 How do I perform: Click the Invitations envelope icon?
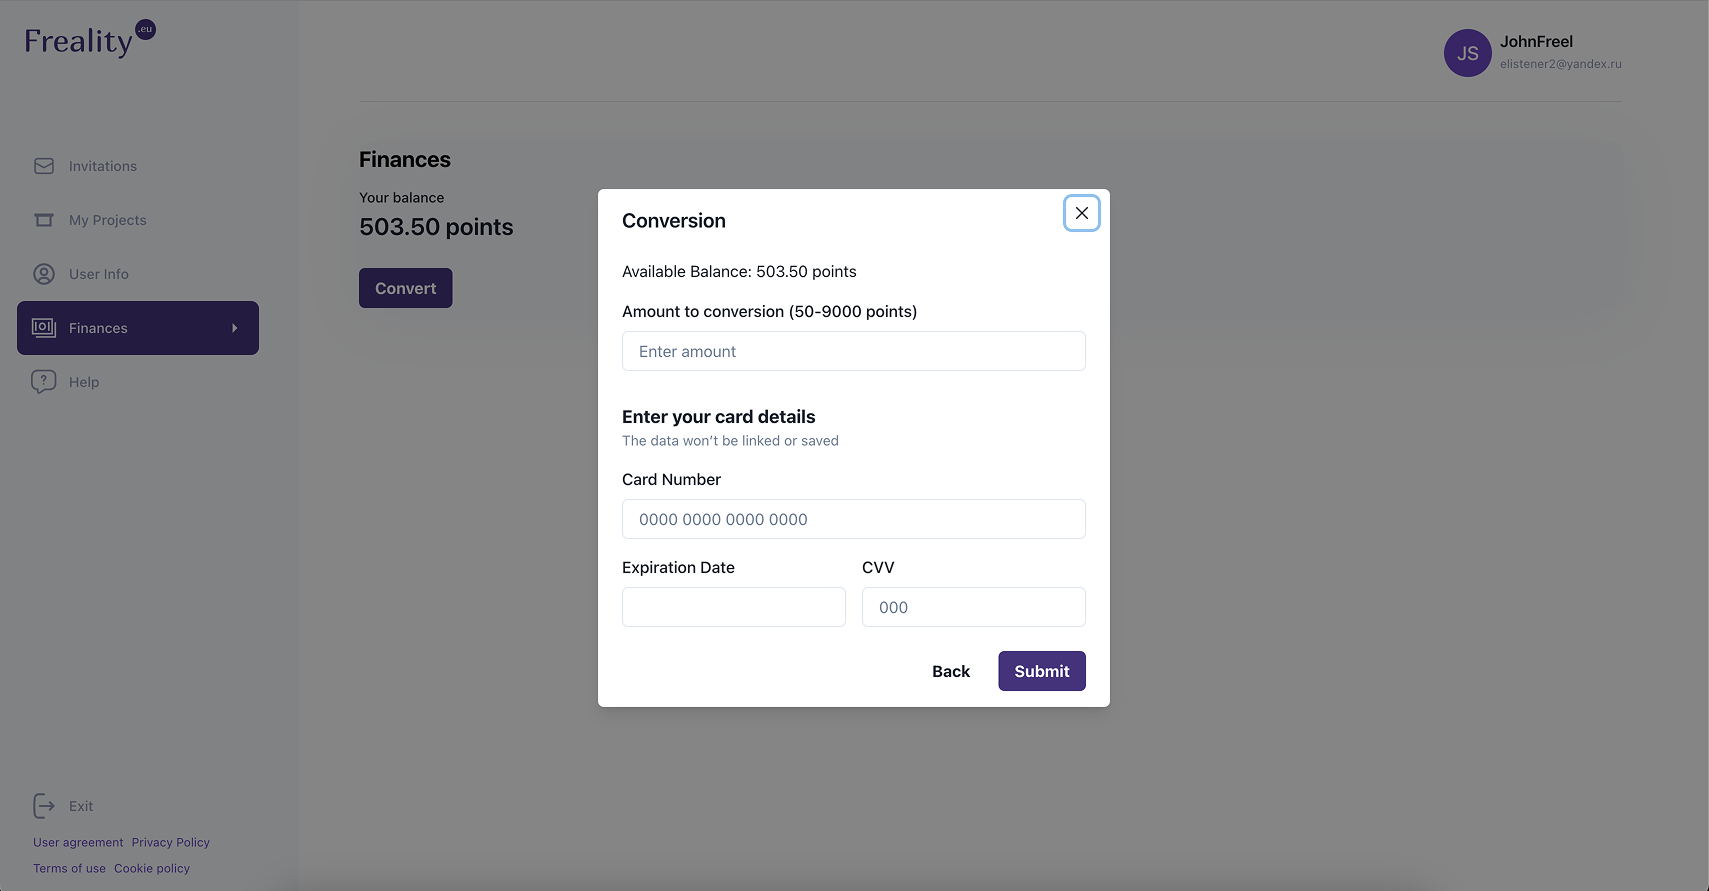[x=44, y=166]
